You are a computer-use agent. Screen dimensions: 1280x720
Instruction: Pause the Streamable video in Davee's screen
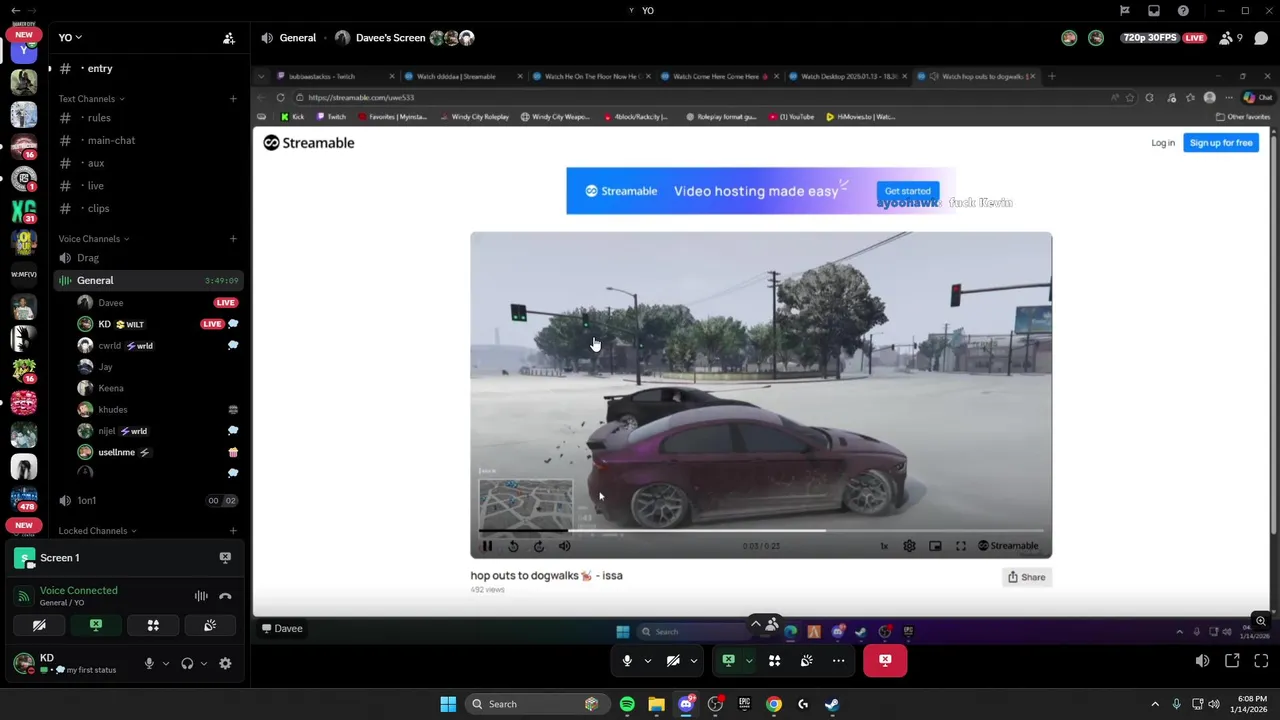[487, 546]
